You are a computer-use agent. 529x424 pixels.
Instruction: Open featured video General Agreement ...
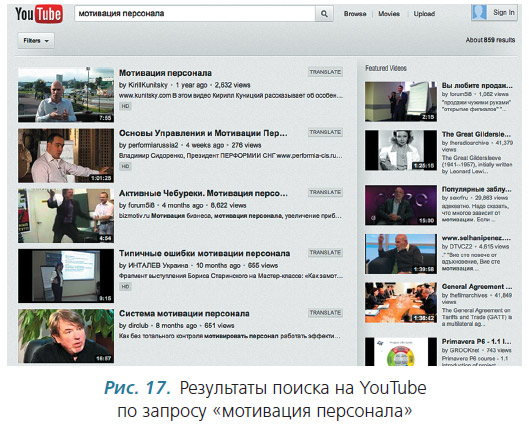pyautogui.click(x=477, y=287)
